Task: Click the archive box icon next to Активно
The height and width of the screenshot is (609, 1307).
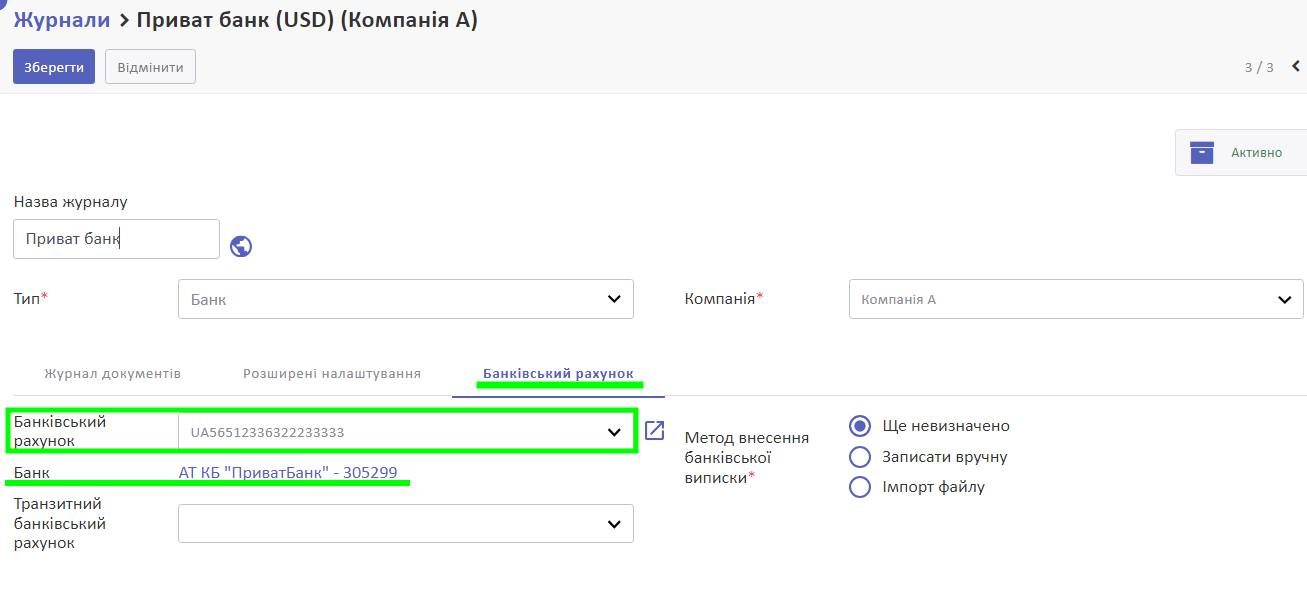Action: click(x=1202, y=153)
